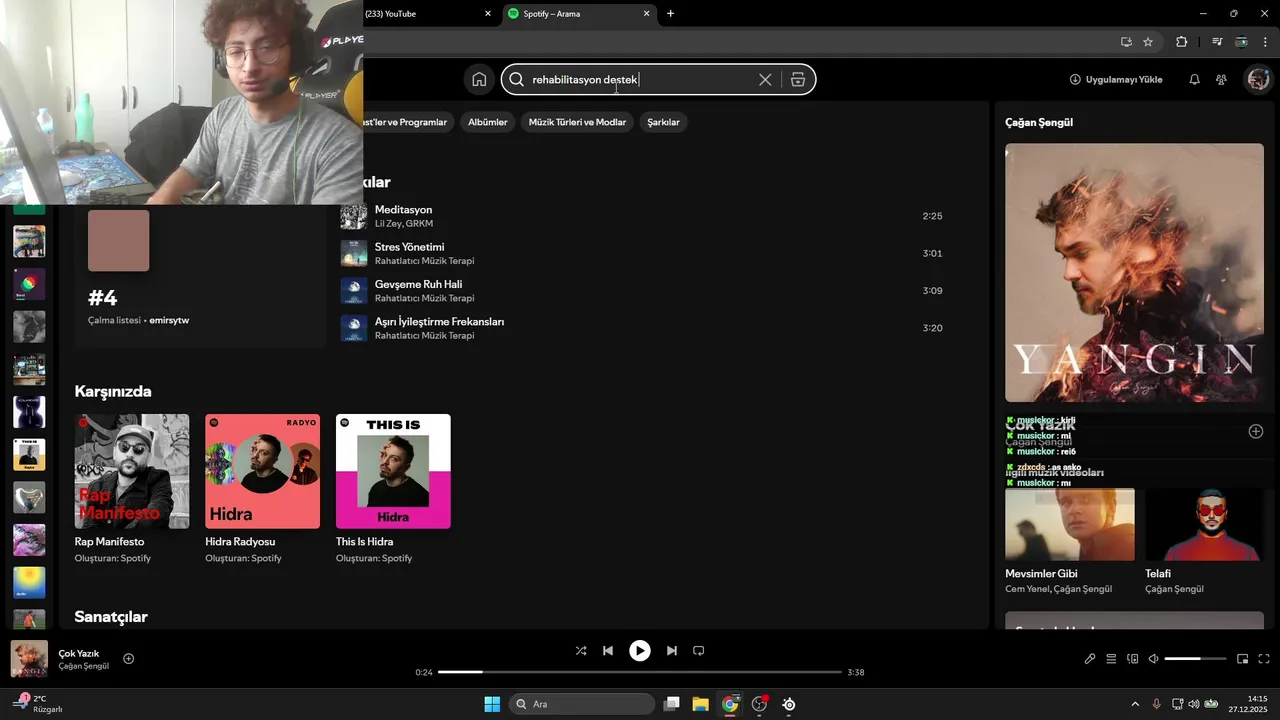This screenshot has height=720, width=1280.
Task: Go to Spotify home with house icon
Action: pyautogui.click(x=479, y=79)
